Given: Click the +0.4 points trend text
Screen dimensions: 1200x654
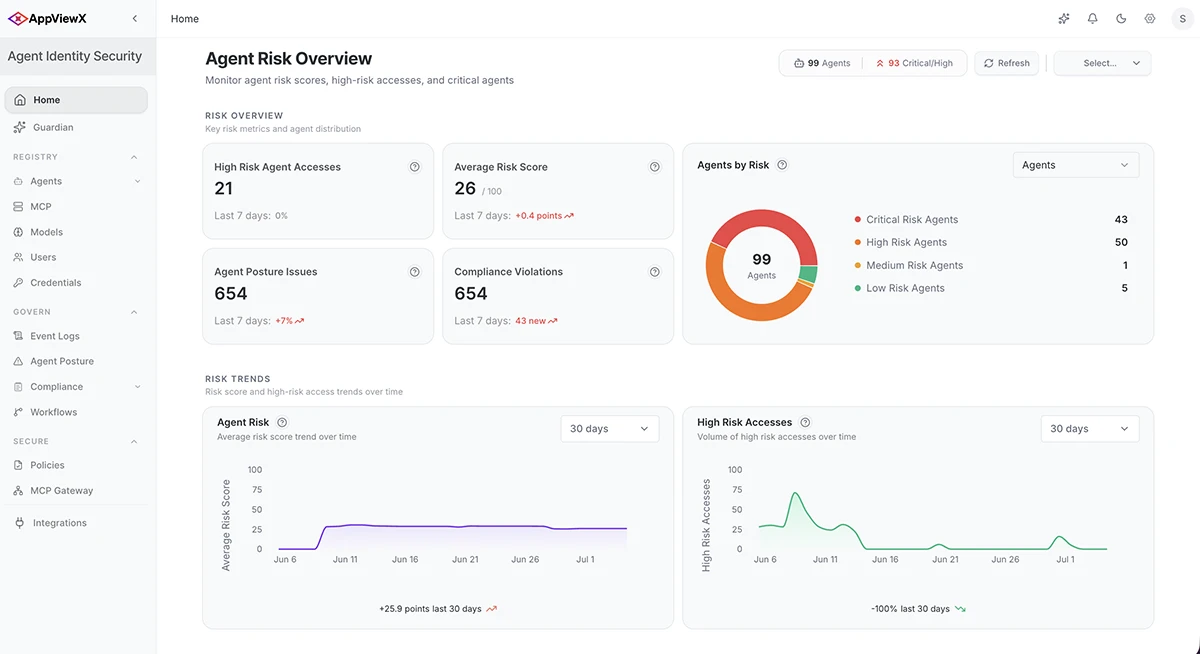Looking at the screenshot, I should [x=545, y=216].
